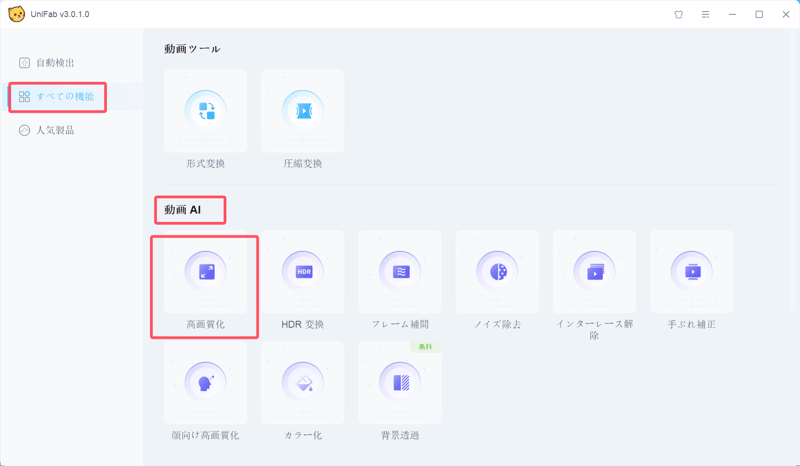Open the 形式変換 format conversion tool
This screenshot has width=800, height=466.
point(205,112)
